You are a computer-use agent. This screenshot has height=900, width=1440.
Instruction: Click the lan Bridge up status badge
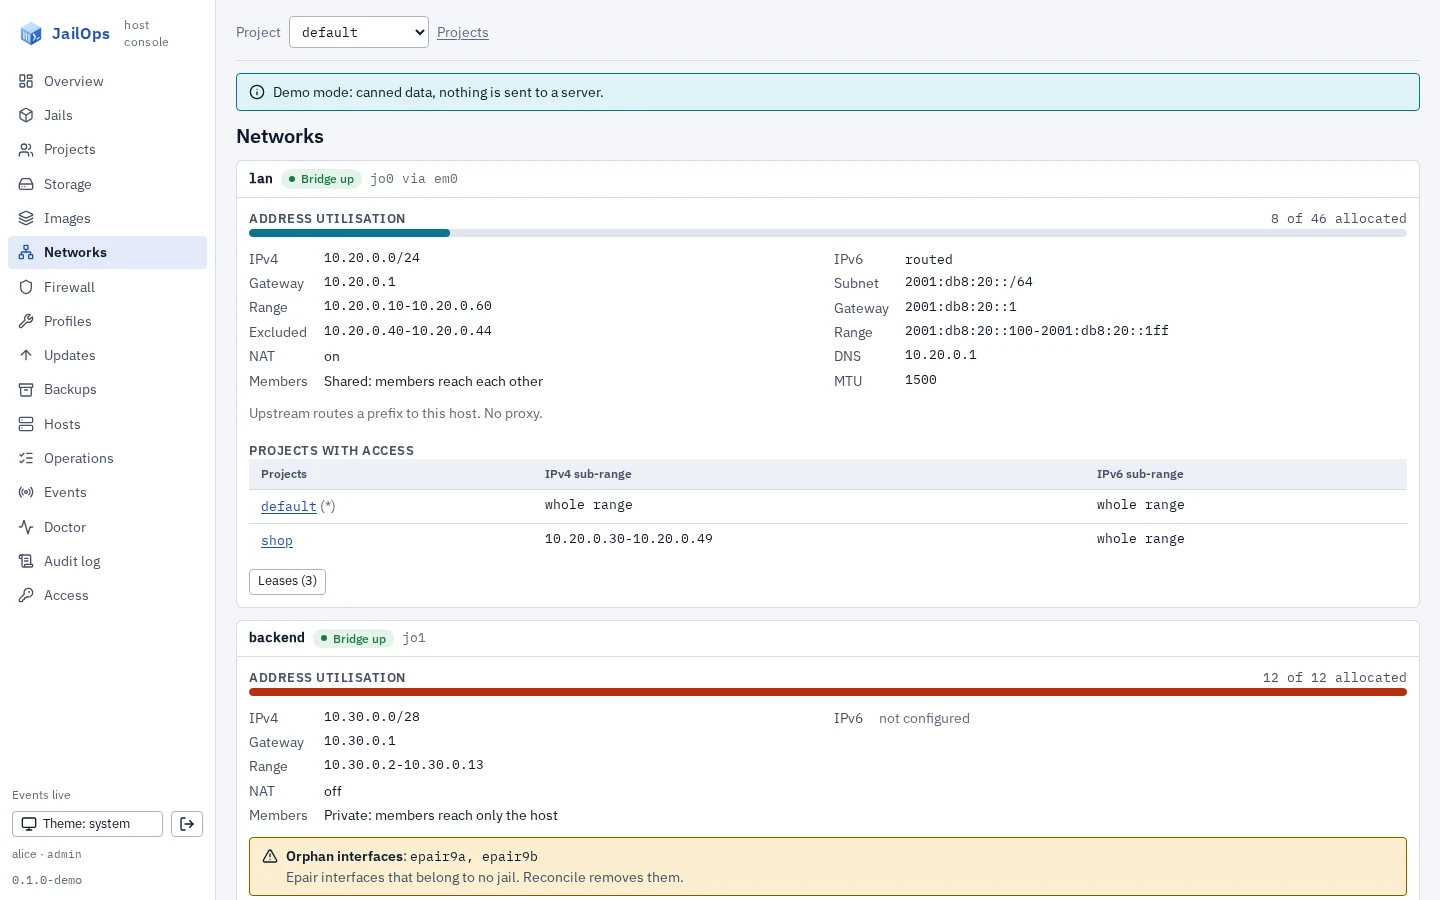pos(321,179)
